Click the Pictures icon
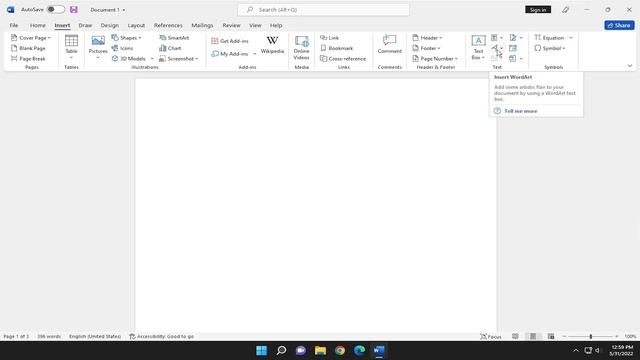Viewport: 640px width, 360px height. click(98, 41)
